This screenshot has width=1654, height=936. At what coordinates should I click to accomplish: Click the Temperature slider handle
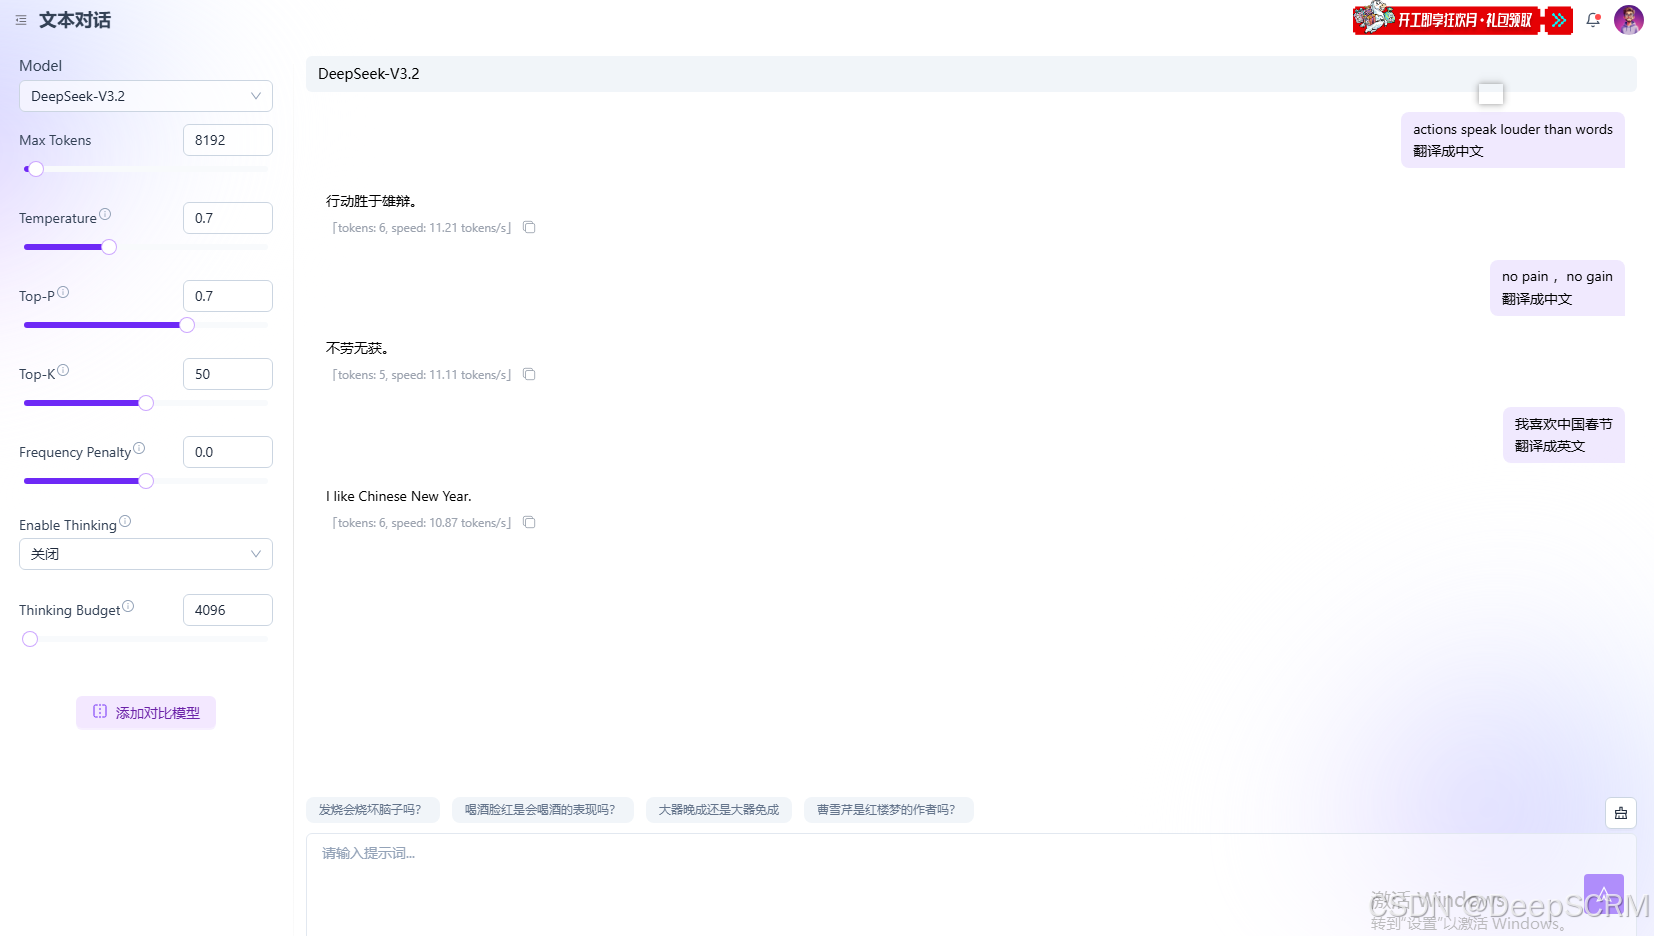(109, 247)
